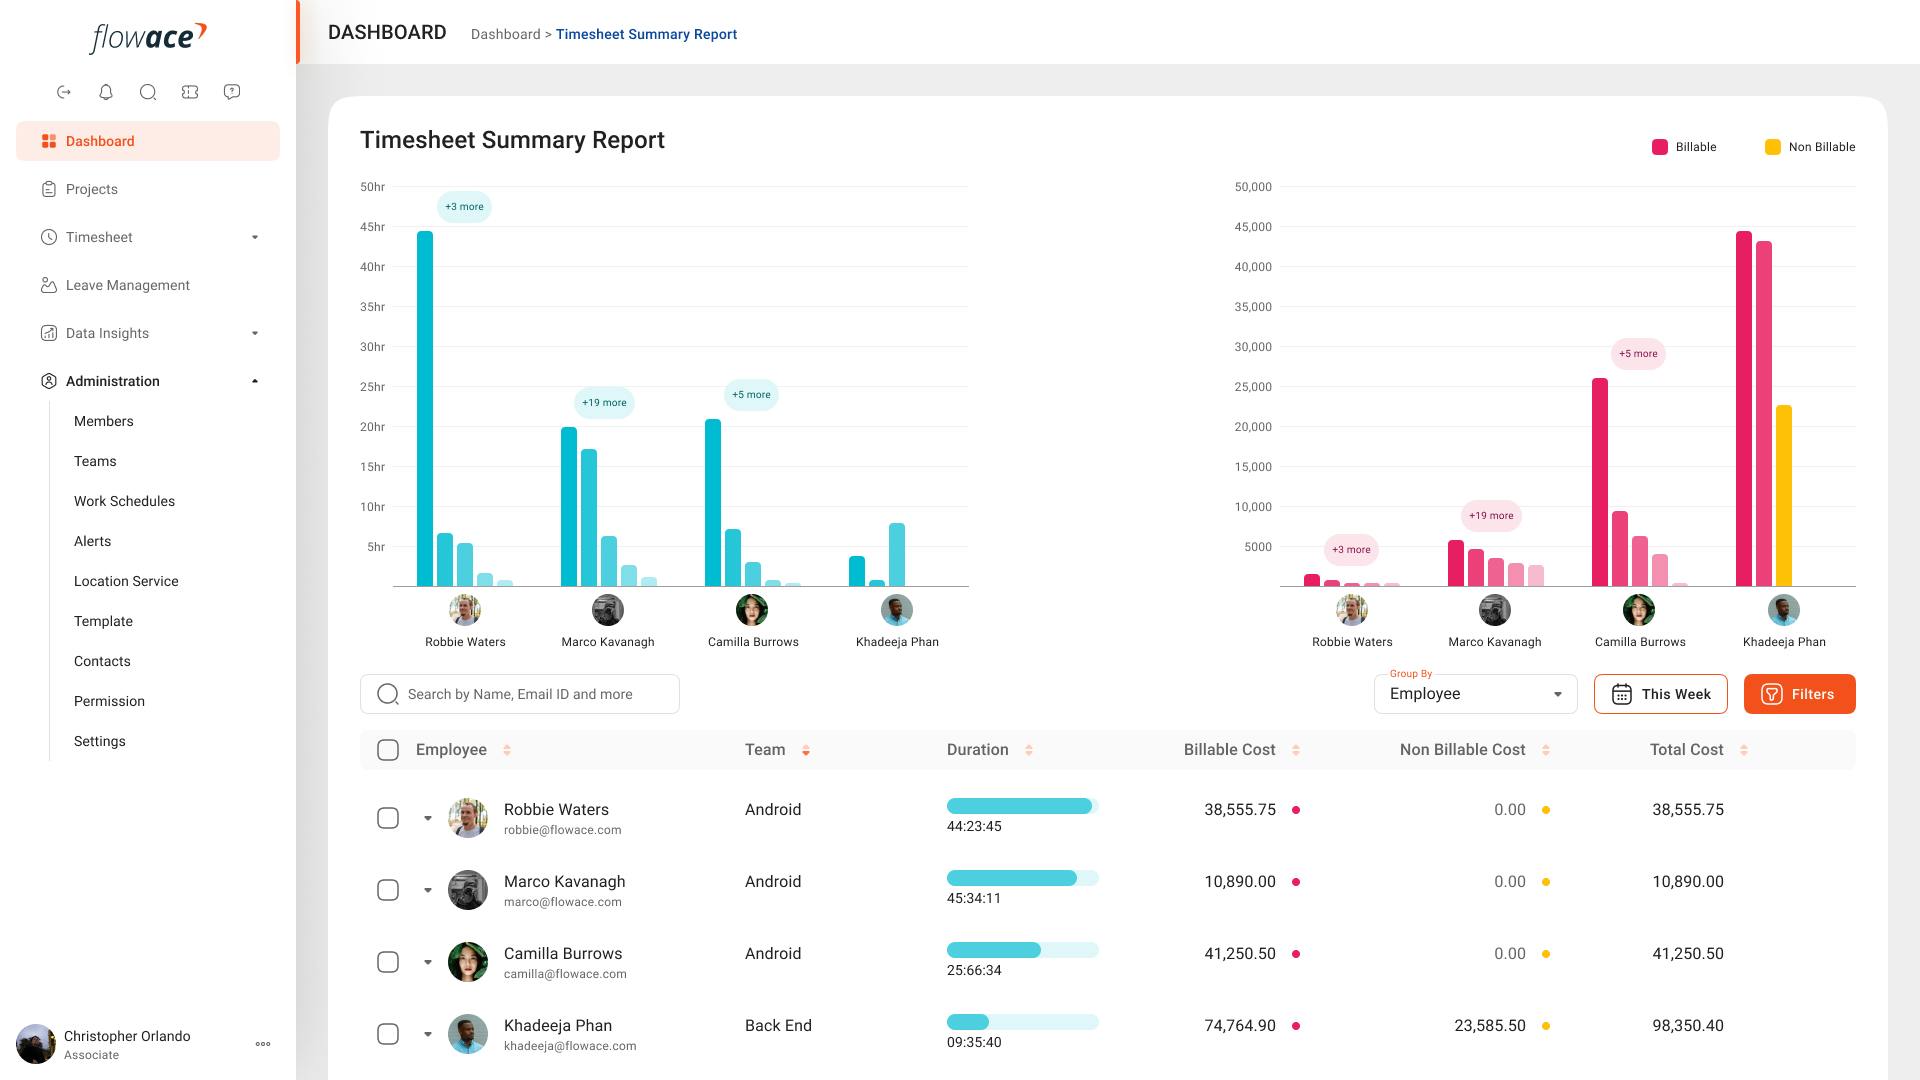Go to Work Schedules in sidebar
1920x1080 pixels.
124,501
